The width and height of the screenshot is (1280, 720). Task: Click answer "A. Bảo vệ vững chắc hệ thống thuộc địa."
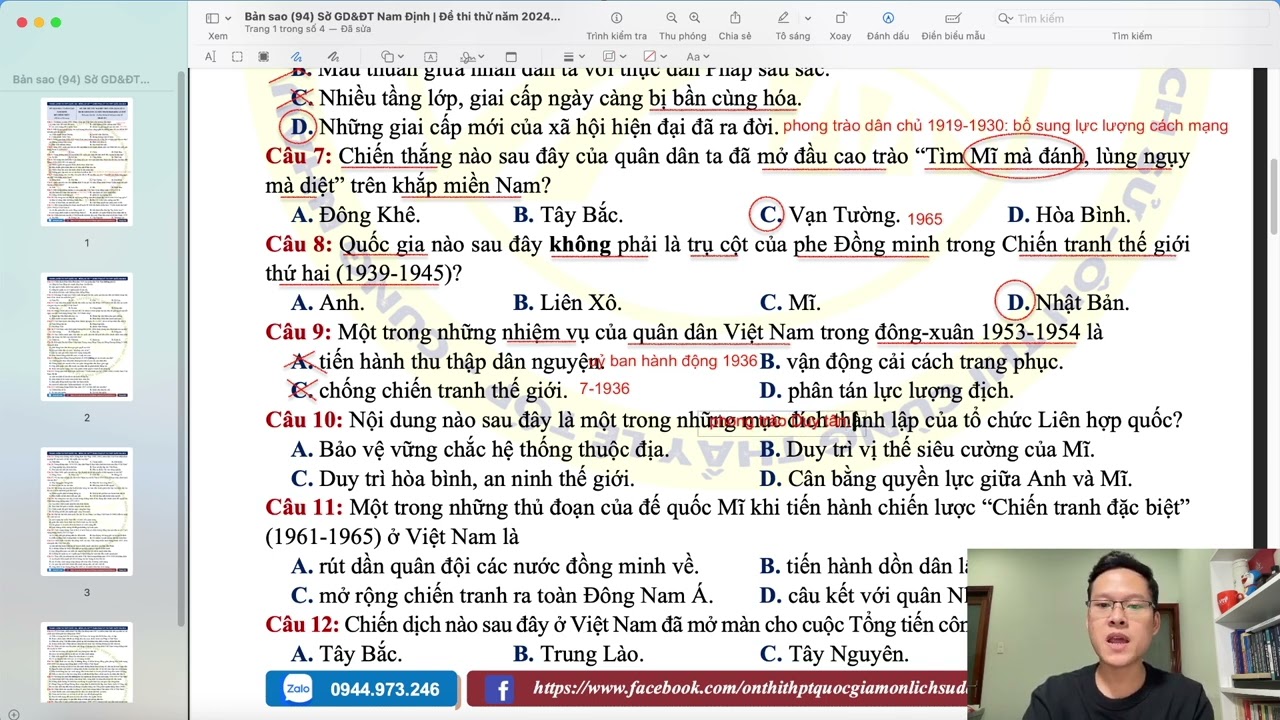[480, 450]
